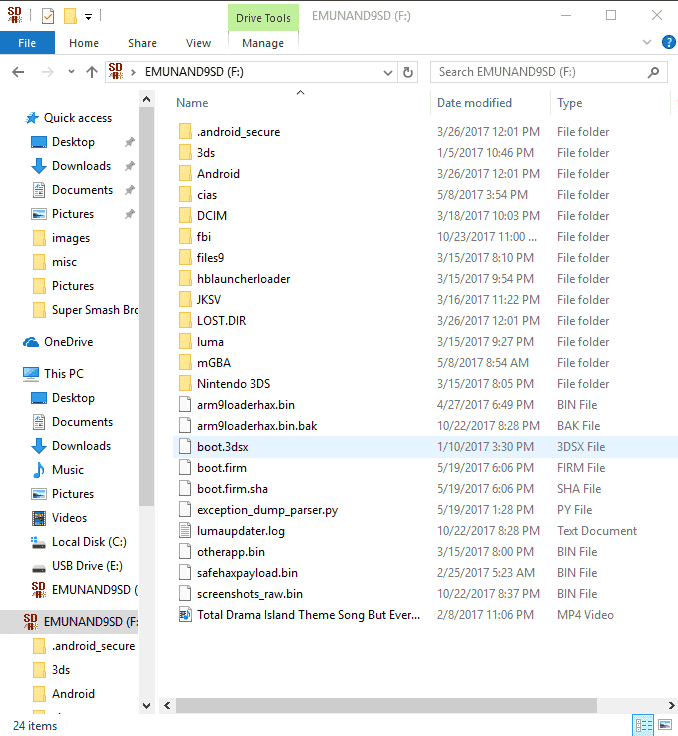Open pinned Downloads under Quick access
This screenshot has height=736, width=678.
tap(81, 166)
